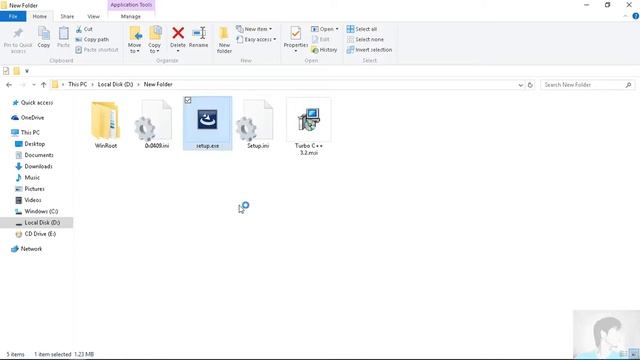
Task: Refresh the folder view
Action: tap(530, 85)
